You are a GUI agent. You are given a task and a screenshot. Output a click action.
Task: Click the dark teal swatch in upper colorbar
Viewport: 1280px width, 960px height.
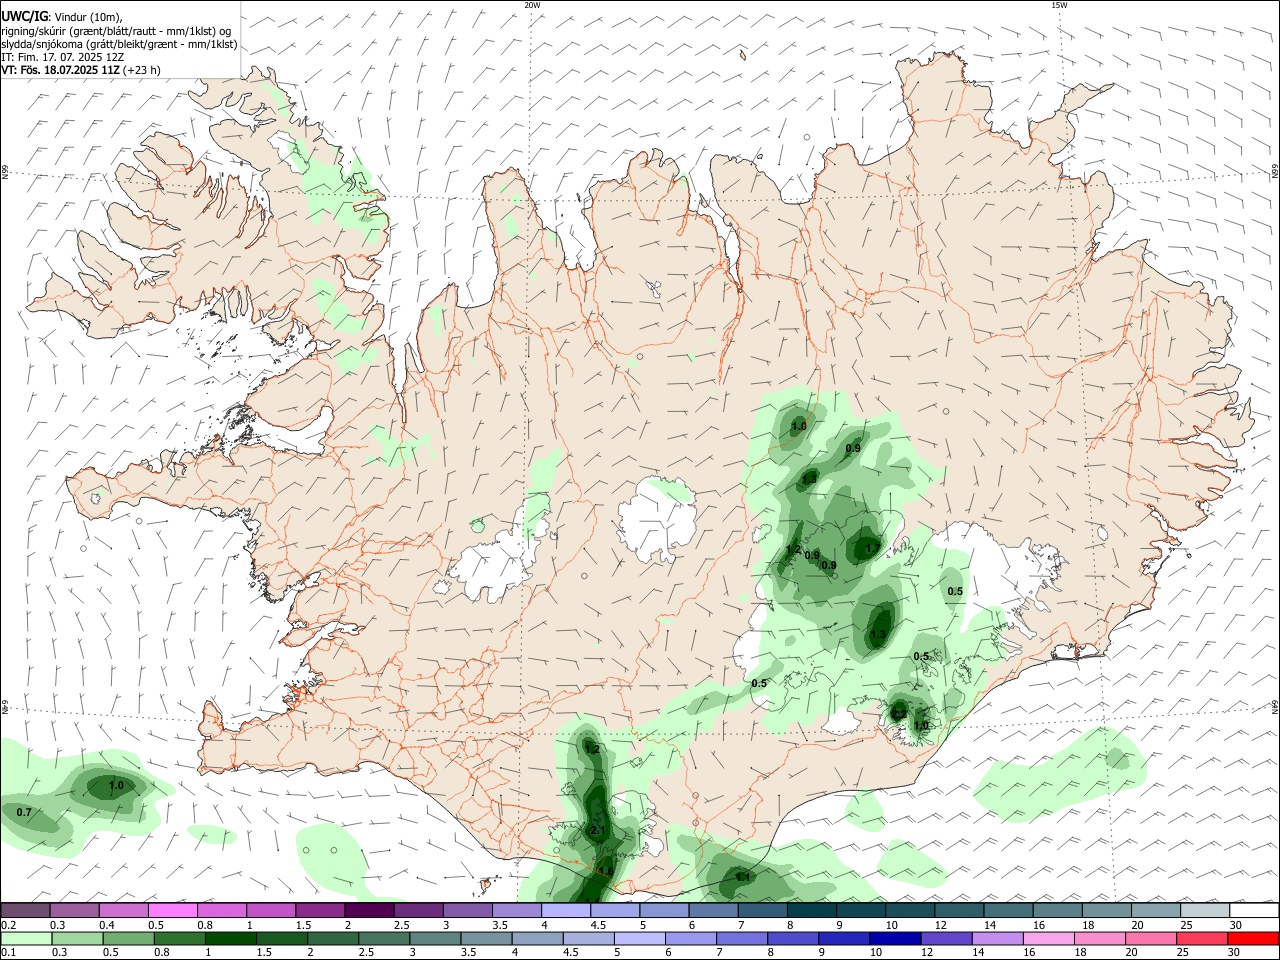coord(812,910)
